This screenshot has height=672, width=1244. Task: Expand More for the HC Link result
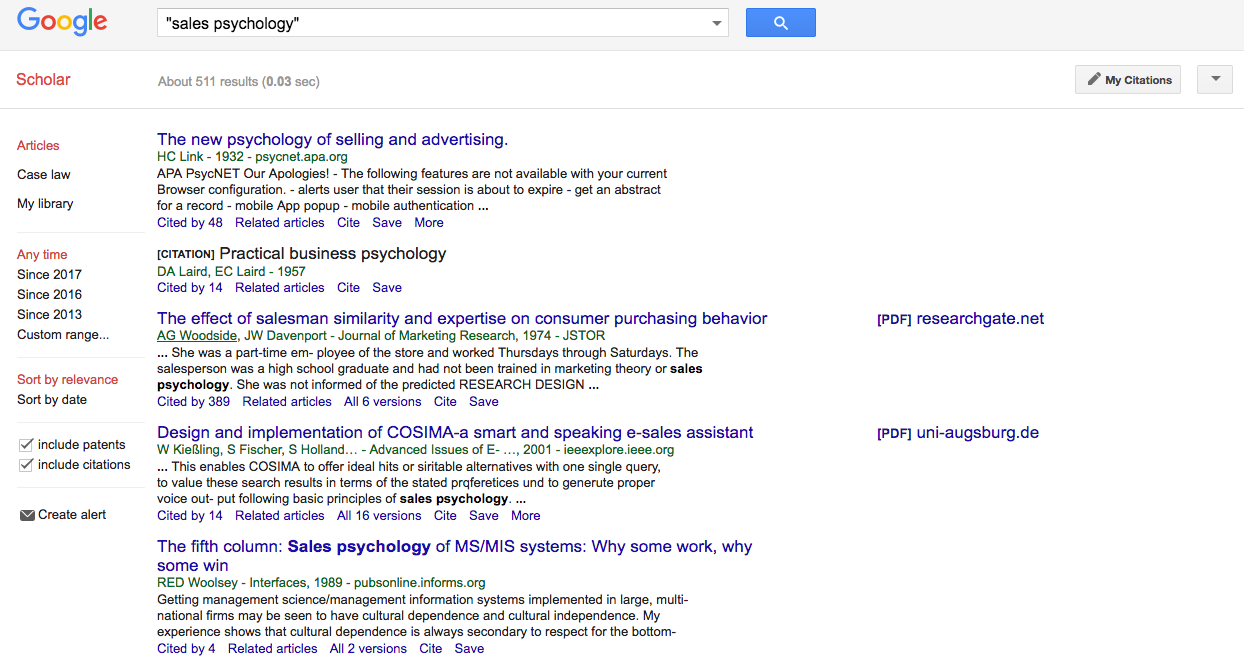click(429, 223)
